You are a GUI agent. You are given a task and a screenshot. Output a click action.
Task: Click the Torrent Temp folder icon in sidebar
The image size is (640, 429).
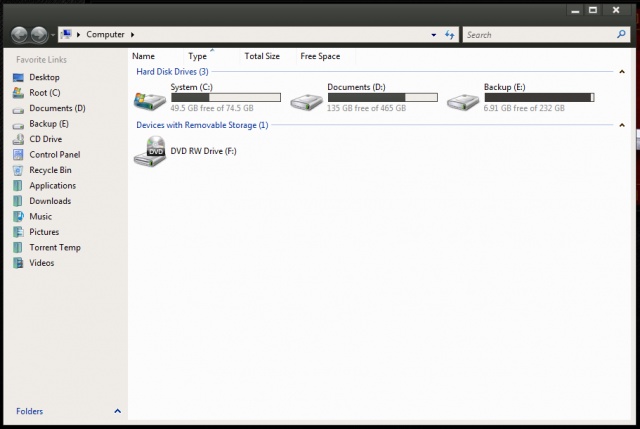click(x=18, y=248)
